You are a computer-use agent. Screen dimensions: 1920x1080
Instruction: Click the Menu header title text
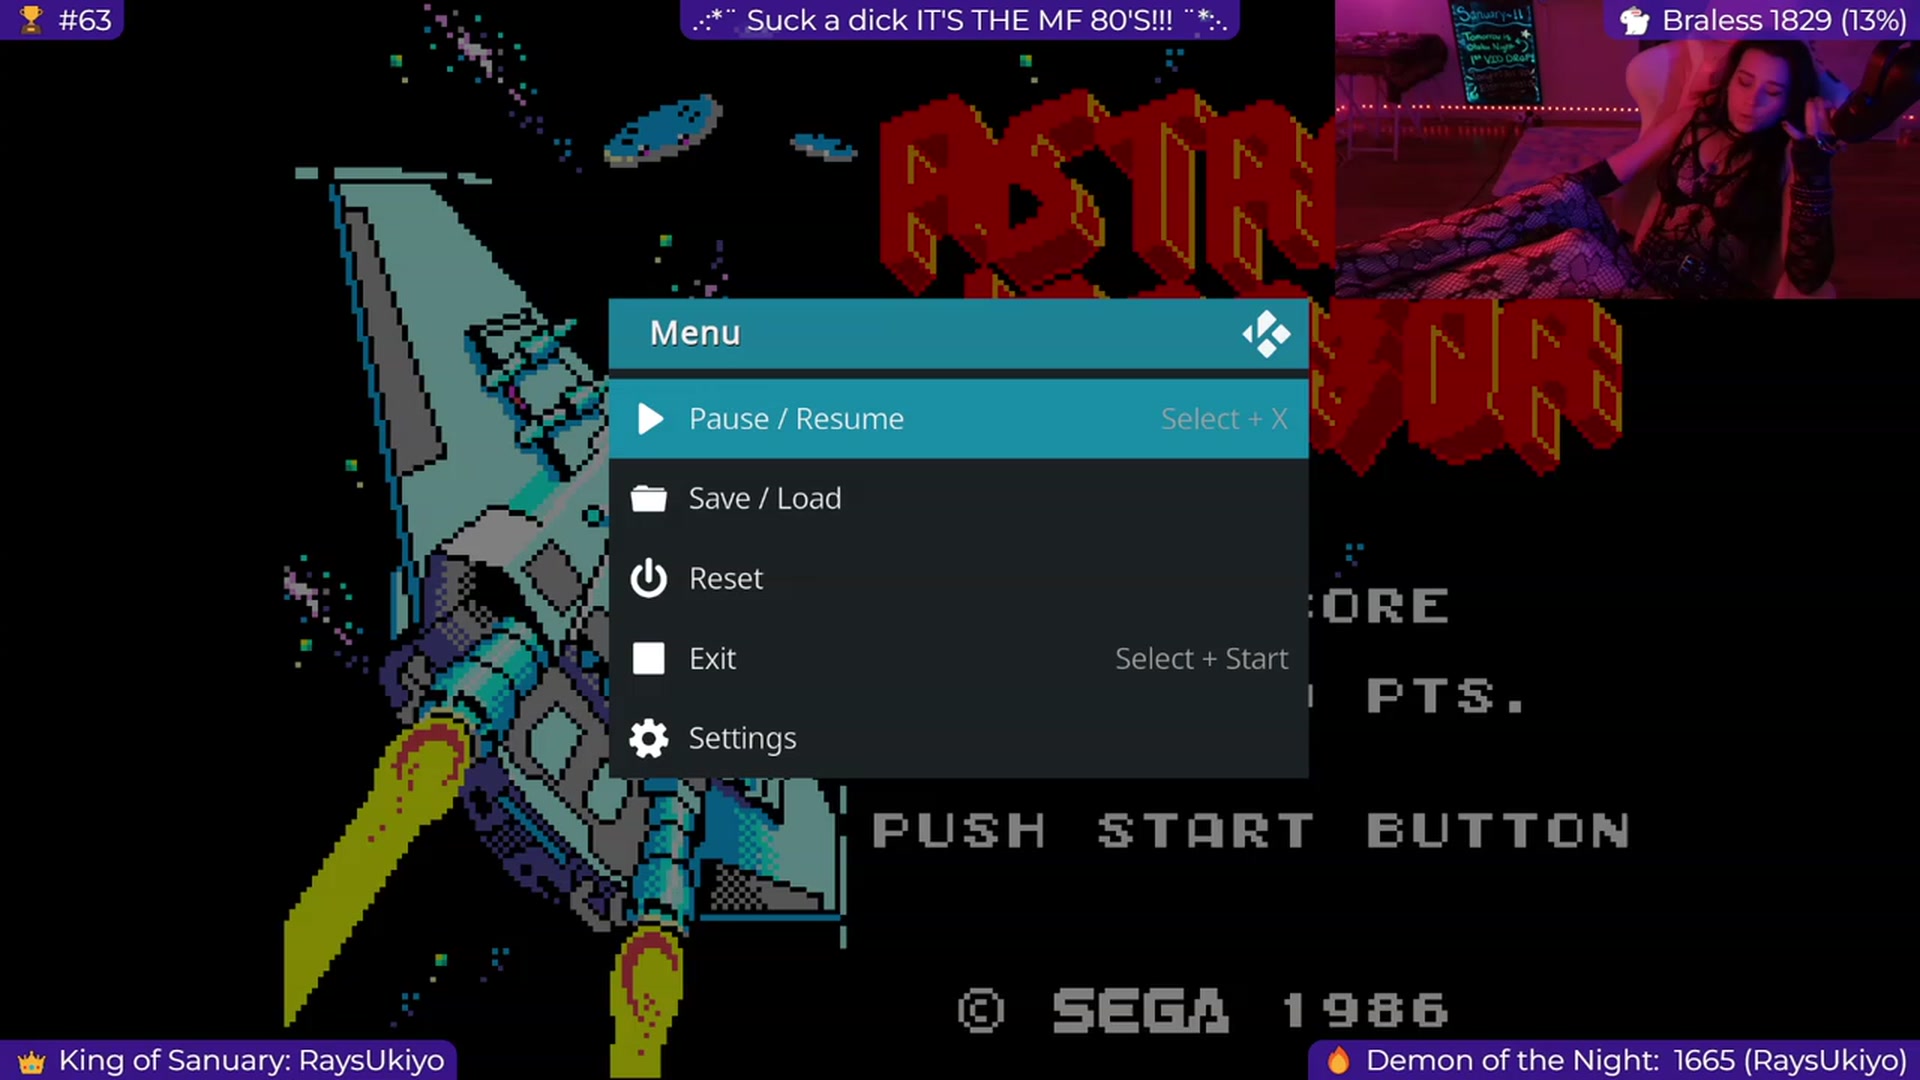[x=695, y=333]
